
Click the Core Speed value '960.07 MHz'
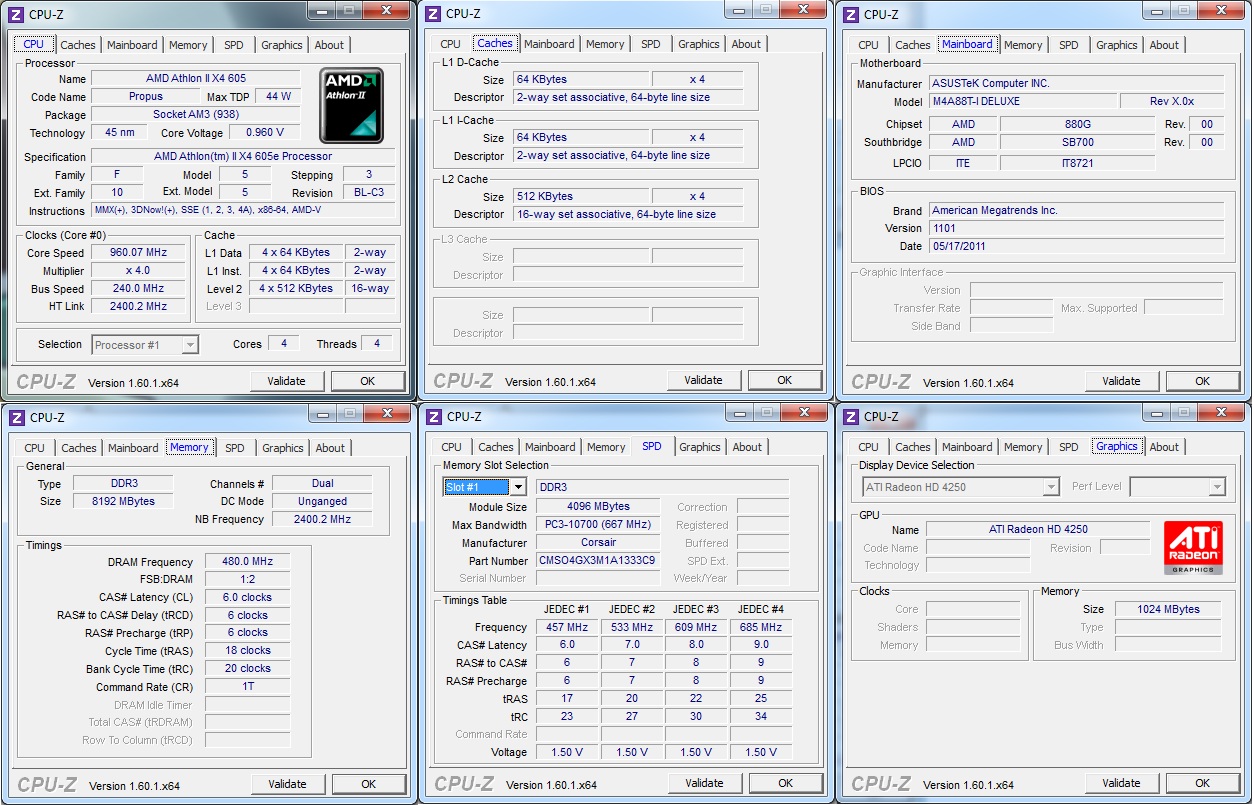coord(138,253)
